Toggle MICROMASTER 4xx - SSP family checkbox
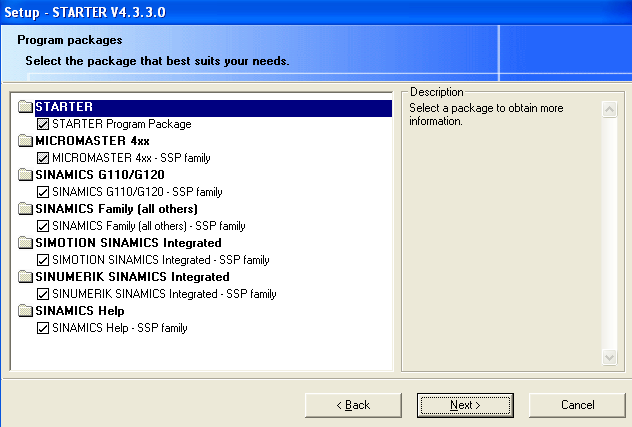Image resolution: width=632 pixels, height=427 pixels. 43,158
